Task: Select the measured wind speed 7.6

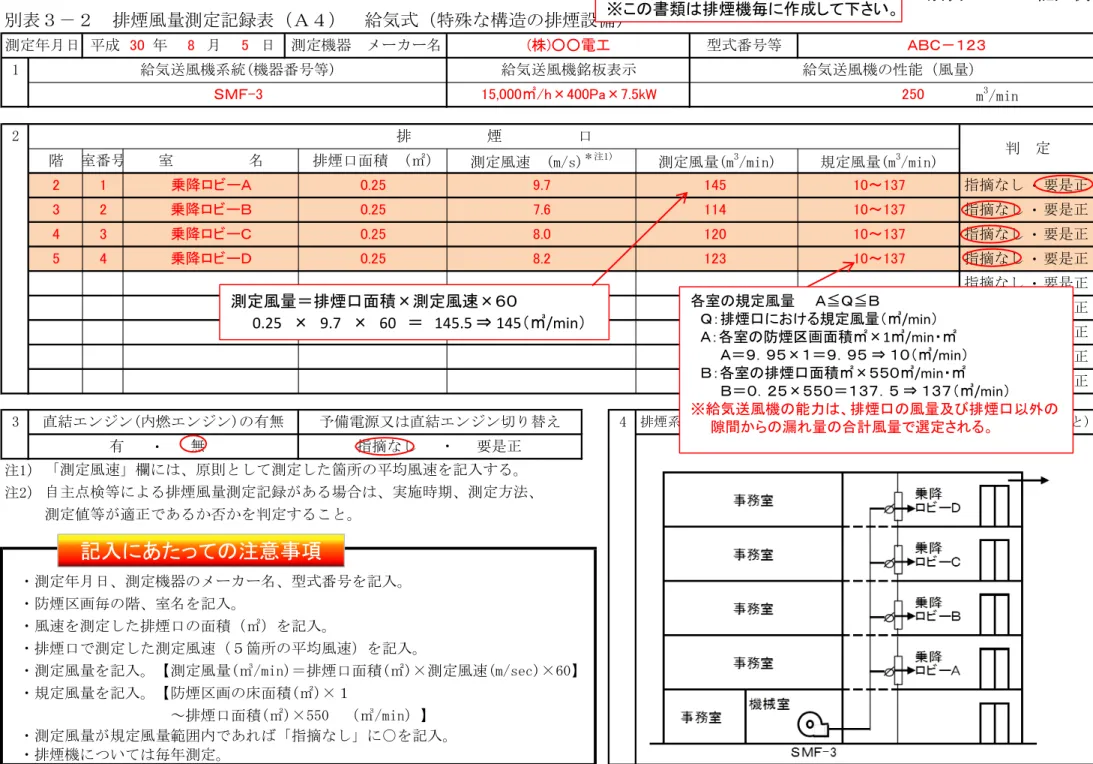Action: pos(542,209)
